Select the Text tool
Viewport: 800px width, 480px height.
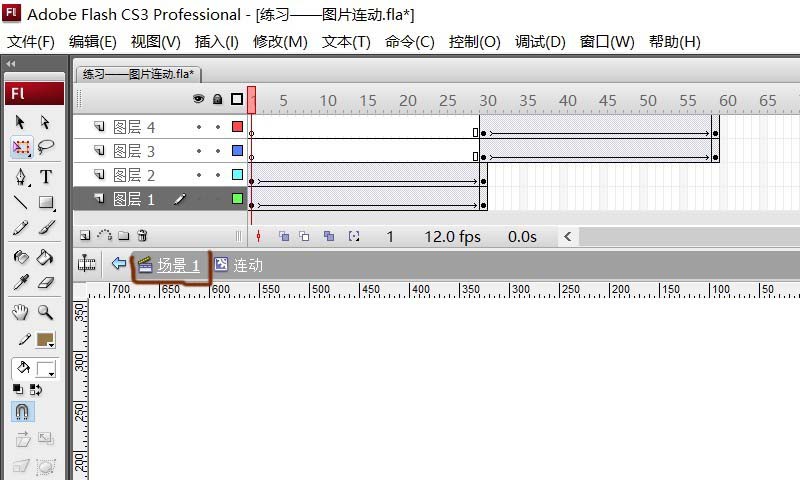[45, 176]
